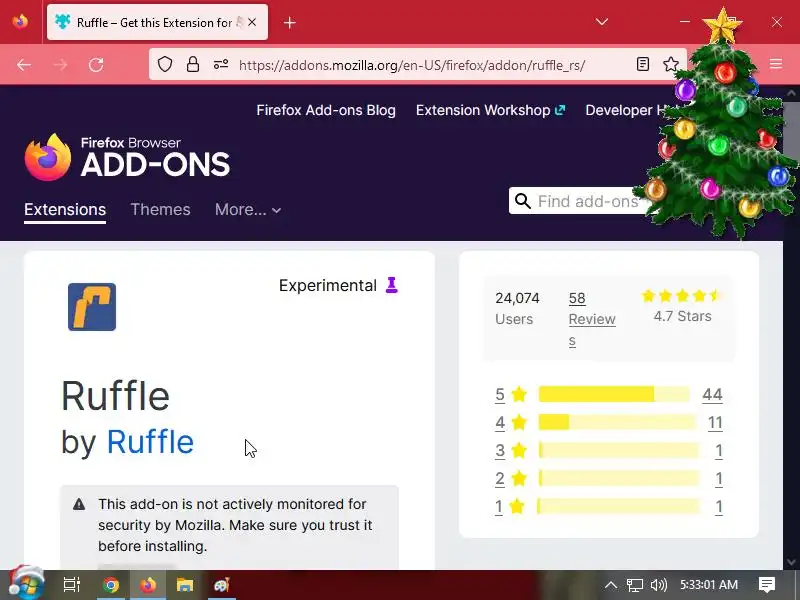The width and height of the screenshot is (800, 600).
Task: Open File Explorer from the taskbar
Action: pos(185,585)
